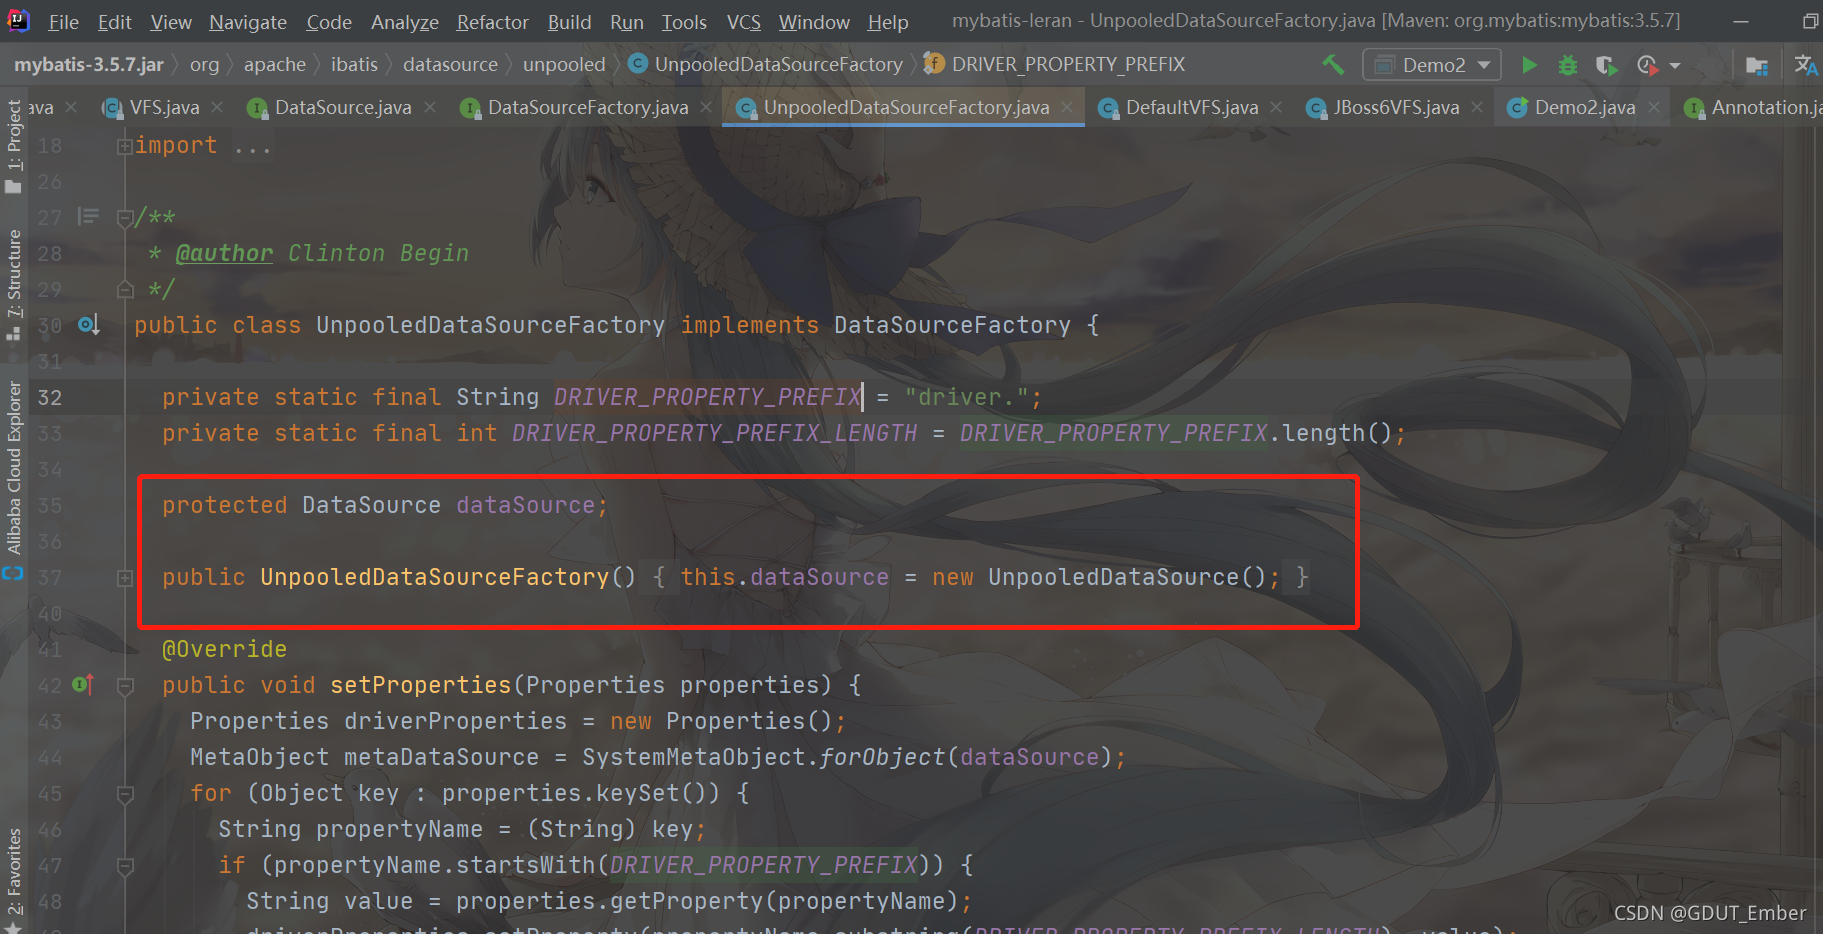
Task: Open Project Structure folder icon
Action: point(1756,65)
